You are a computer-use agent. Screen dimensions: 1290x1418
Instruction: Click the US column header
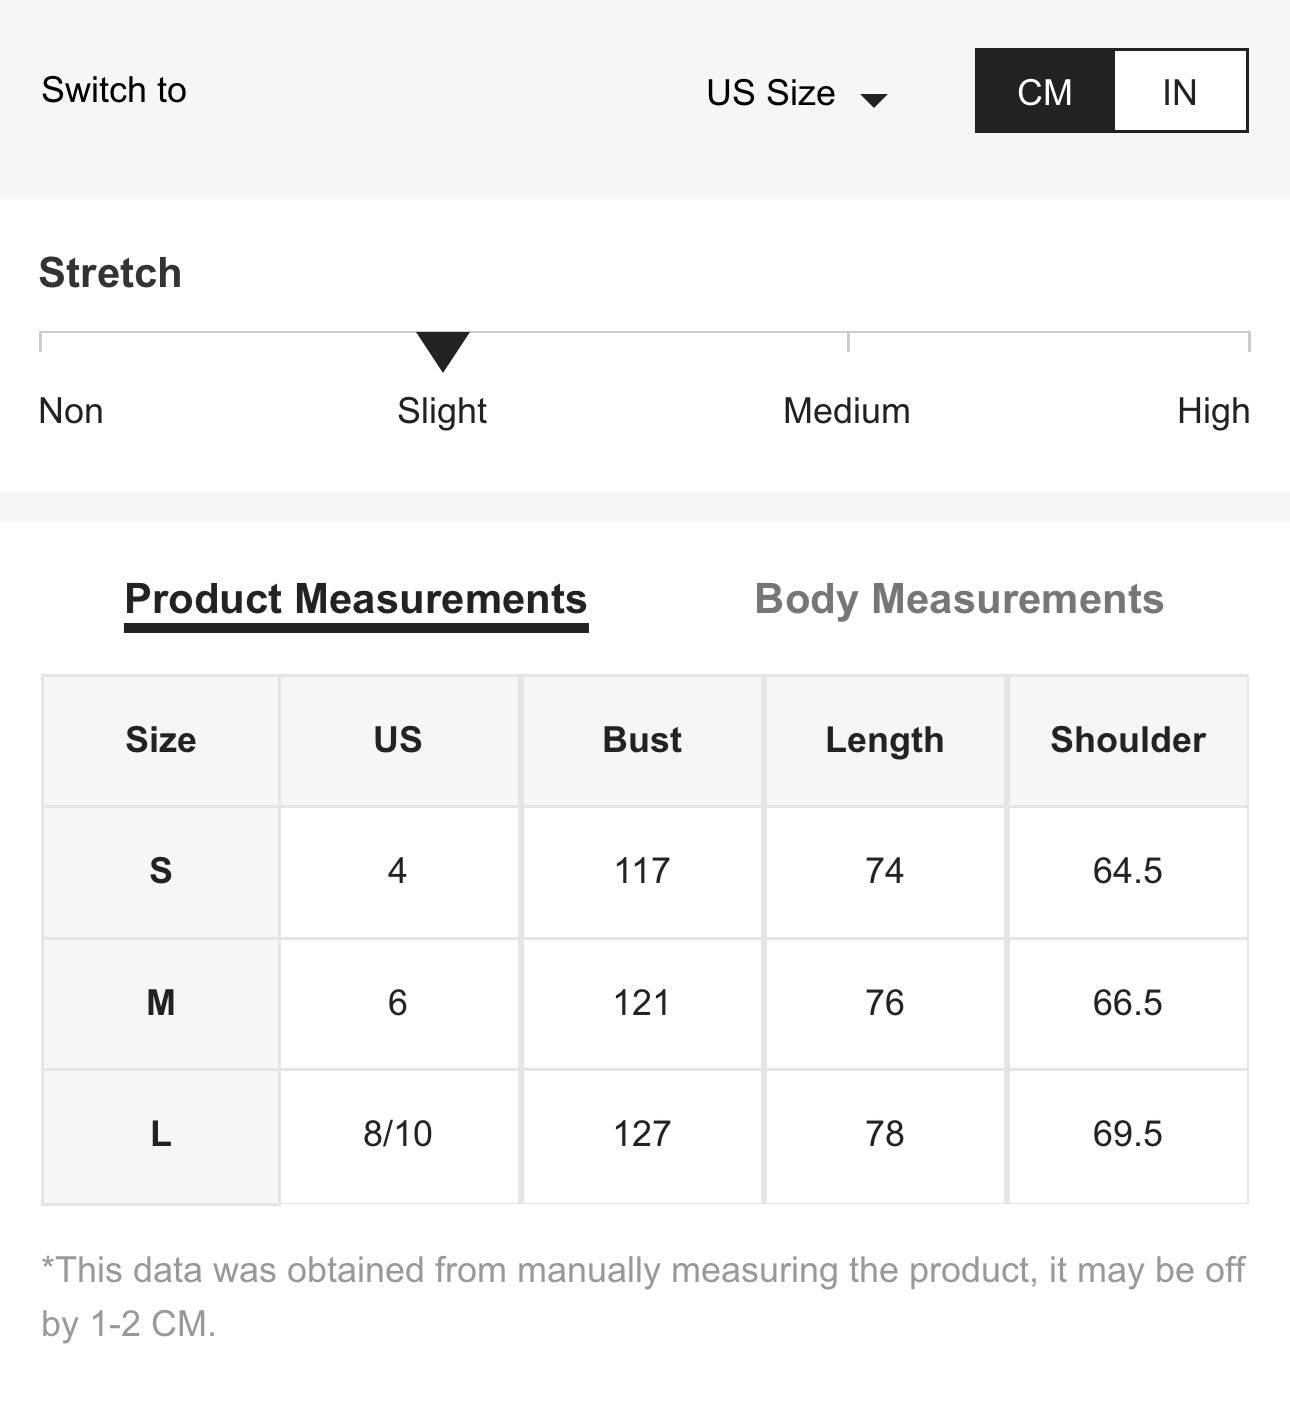(x=398, y=740)
